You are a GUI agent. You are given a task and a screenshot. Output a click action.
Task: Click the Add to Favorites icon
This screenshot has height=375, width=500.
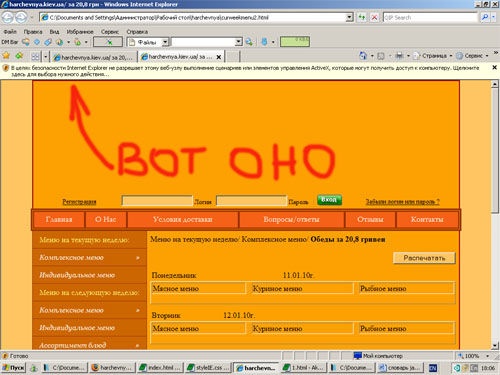19,56
